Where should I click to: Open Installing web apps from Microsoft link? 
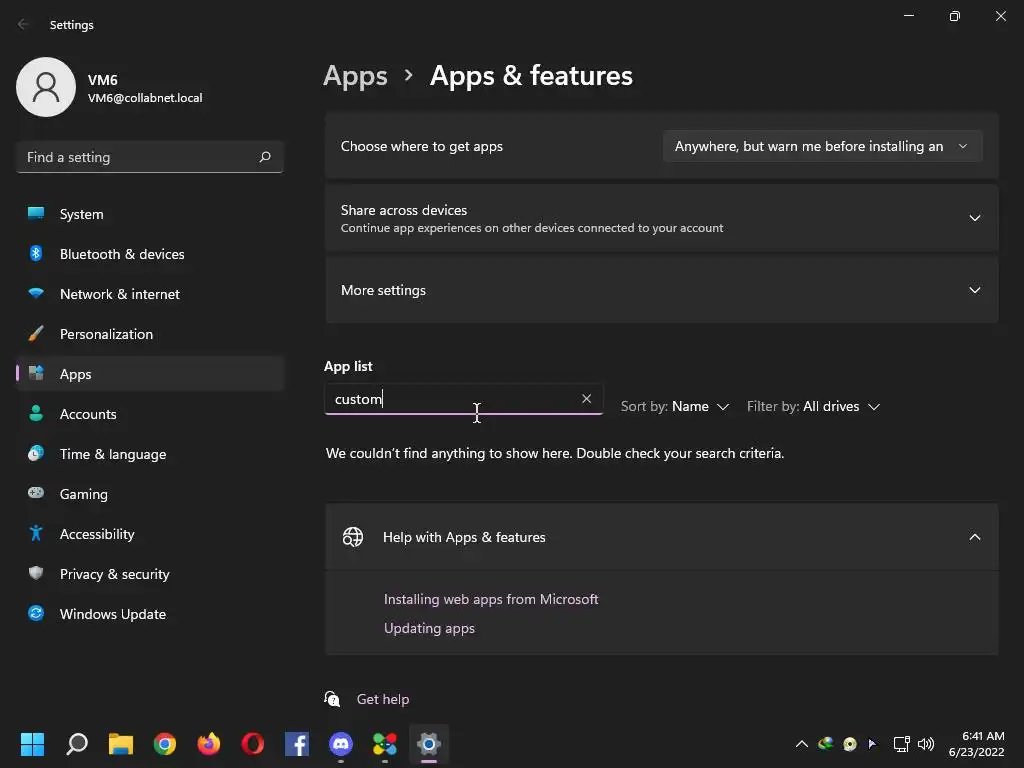(491, 599)
